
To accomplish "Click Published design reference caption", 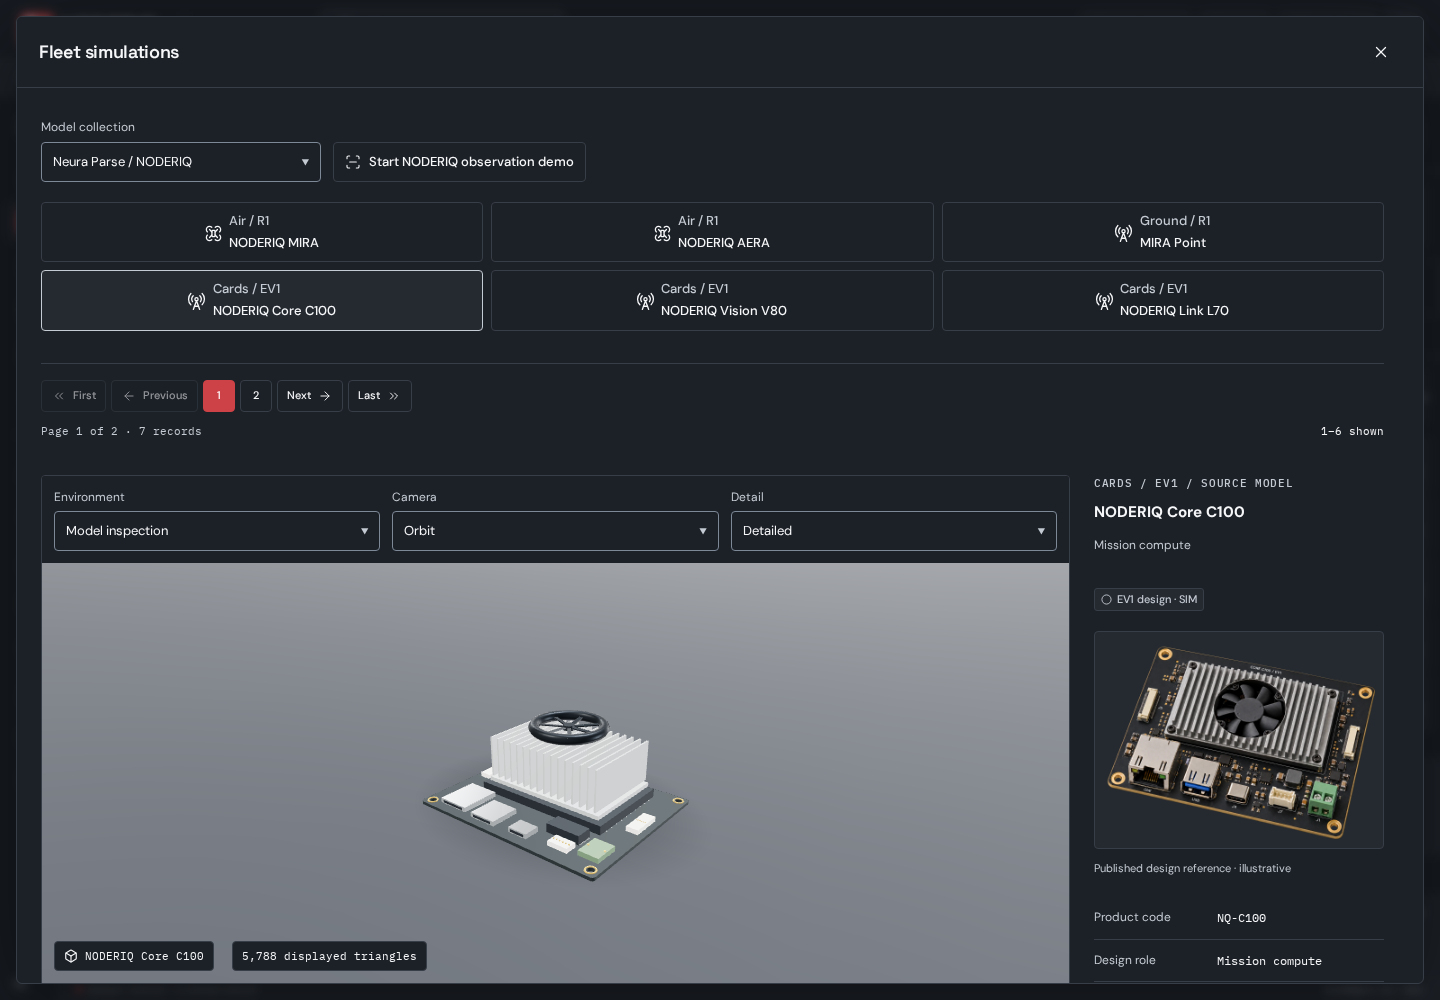I will point(1192,868).
